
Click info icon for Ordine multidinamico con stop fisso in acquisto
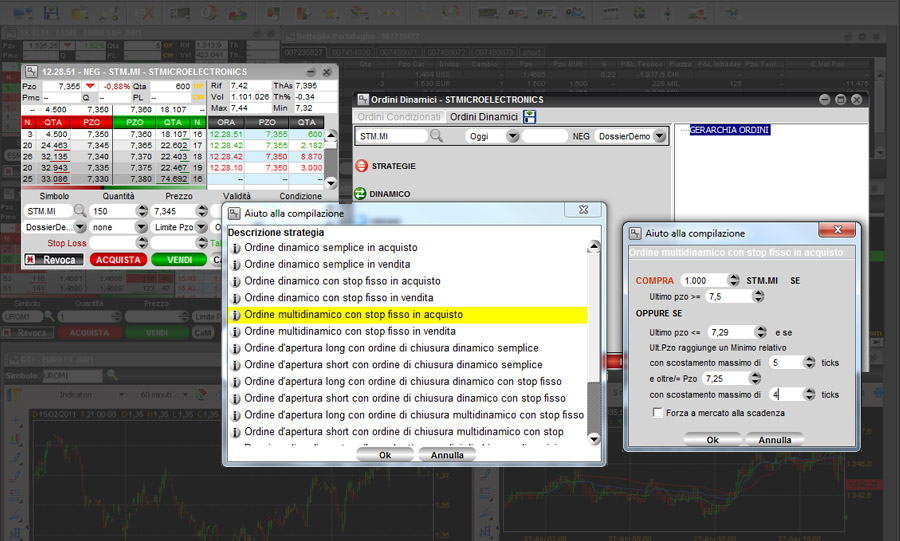click(235, 315)
